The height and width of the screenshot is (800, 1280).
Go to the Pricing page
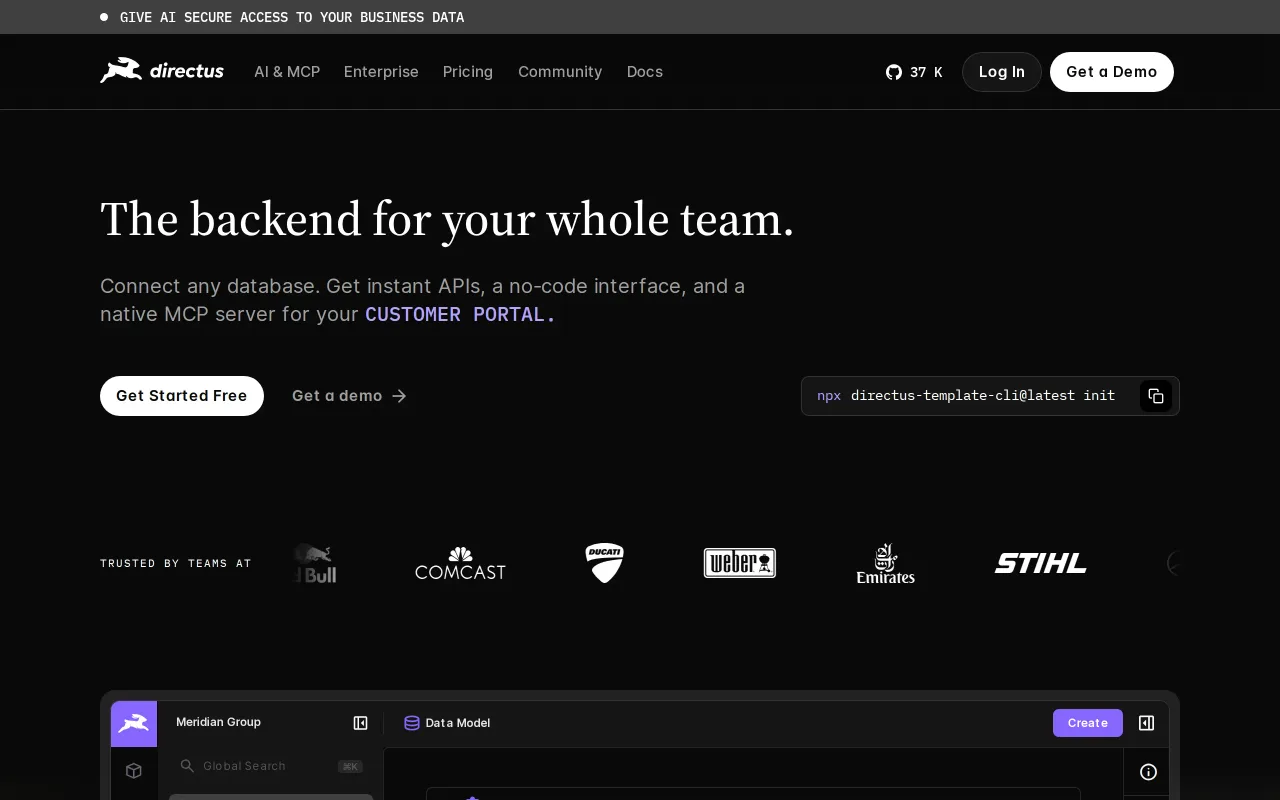point(468,72)
